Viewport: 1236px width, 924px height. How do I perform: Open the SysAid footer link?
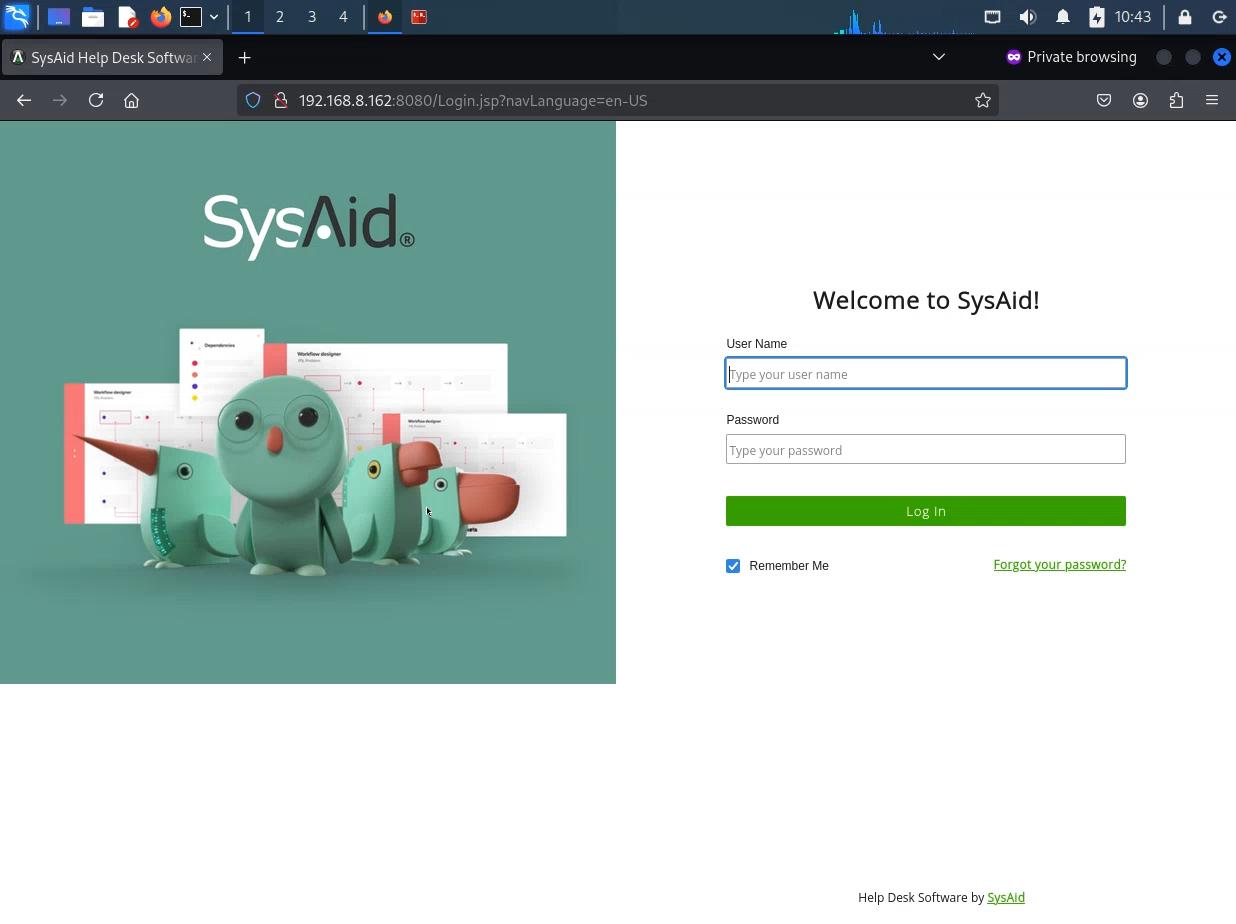pyautogui.click(x=1006, y=898)
